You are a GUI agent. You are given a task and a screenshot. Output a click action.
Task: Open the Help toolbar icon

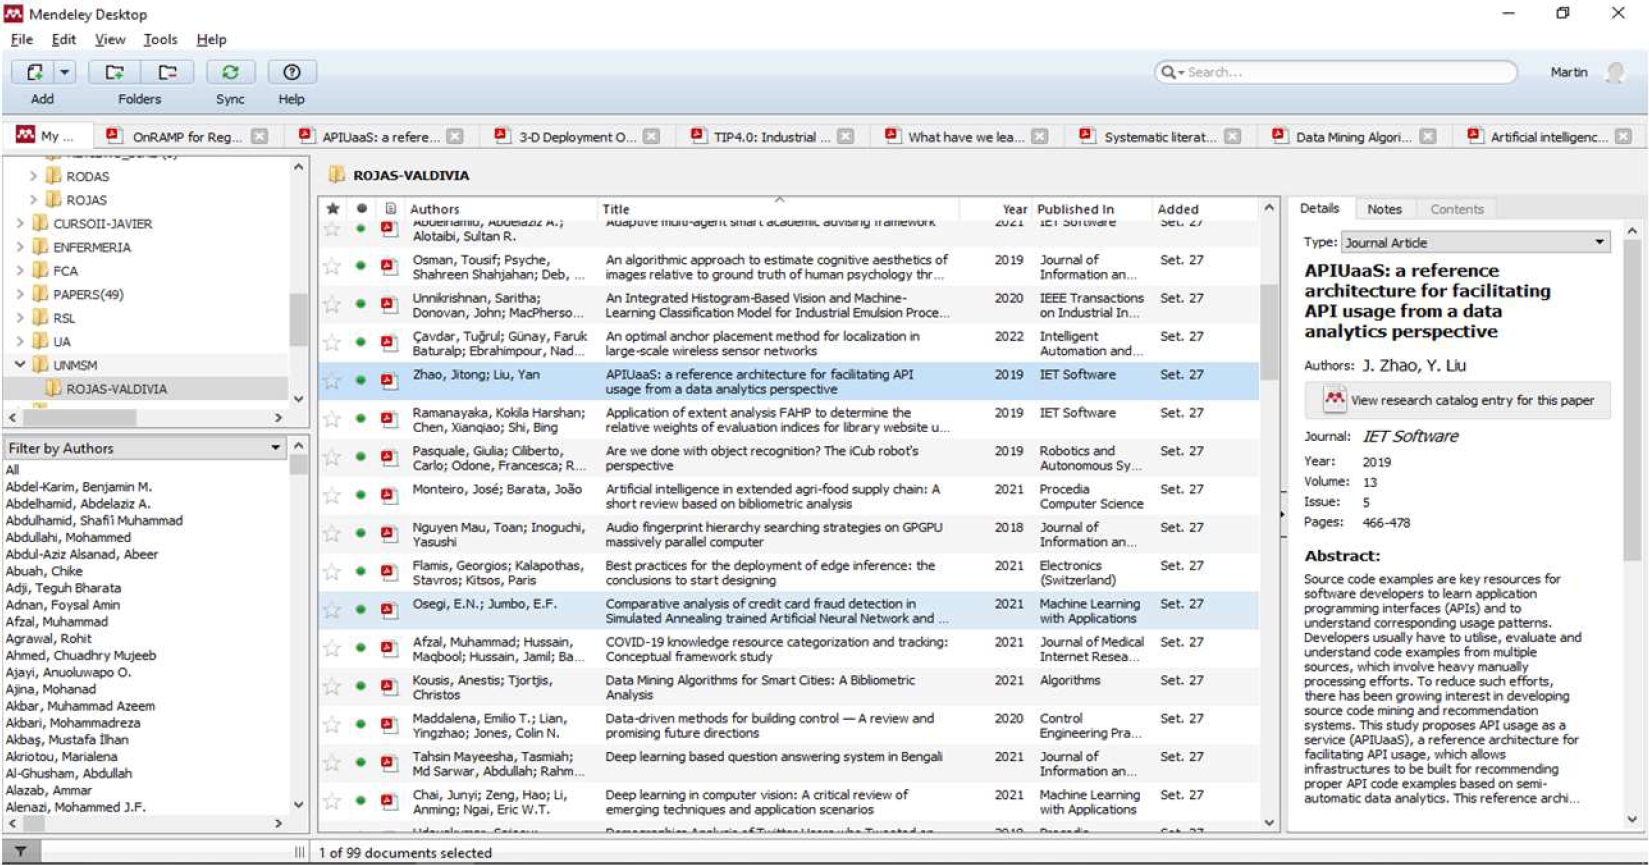tap(291, 72)
